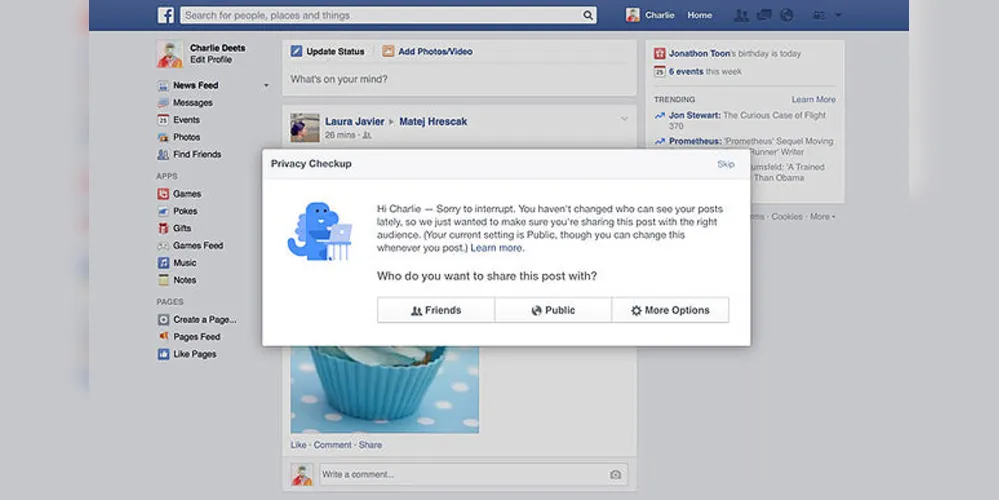Click the Like Pages thumbs-up icon
The width and height of the screenshot is (999, 500).
(x=163, y=354)
